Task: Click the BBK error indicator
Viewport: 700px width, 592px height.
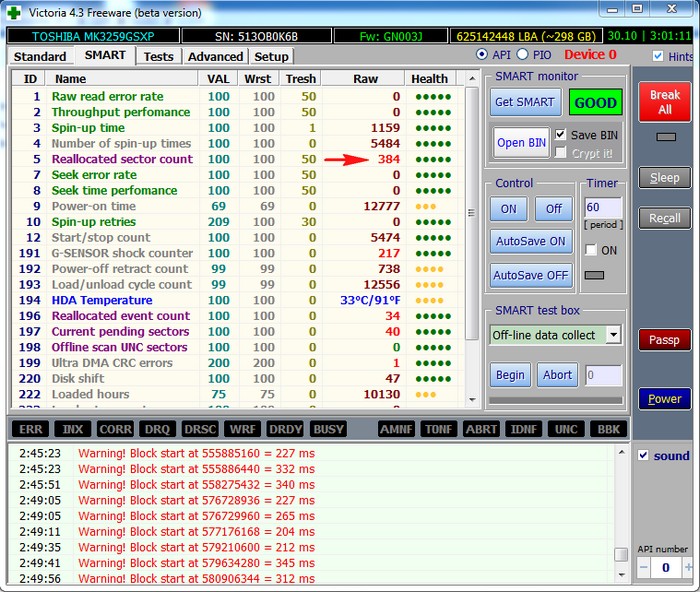Action: point(608,429)
